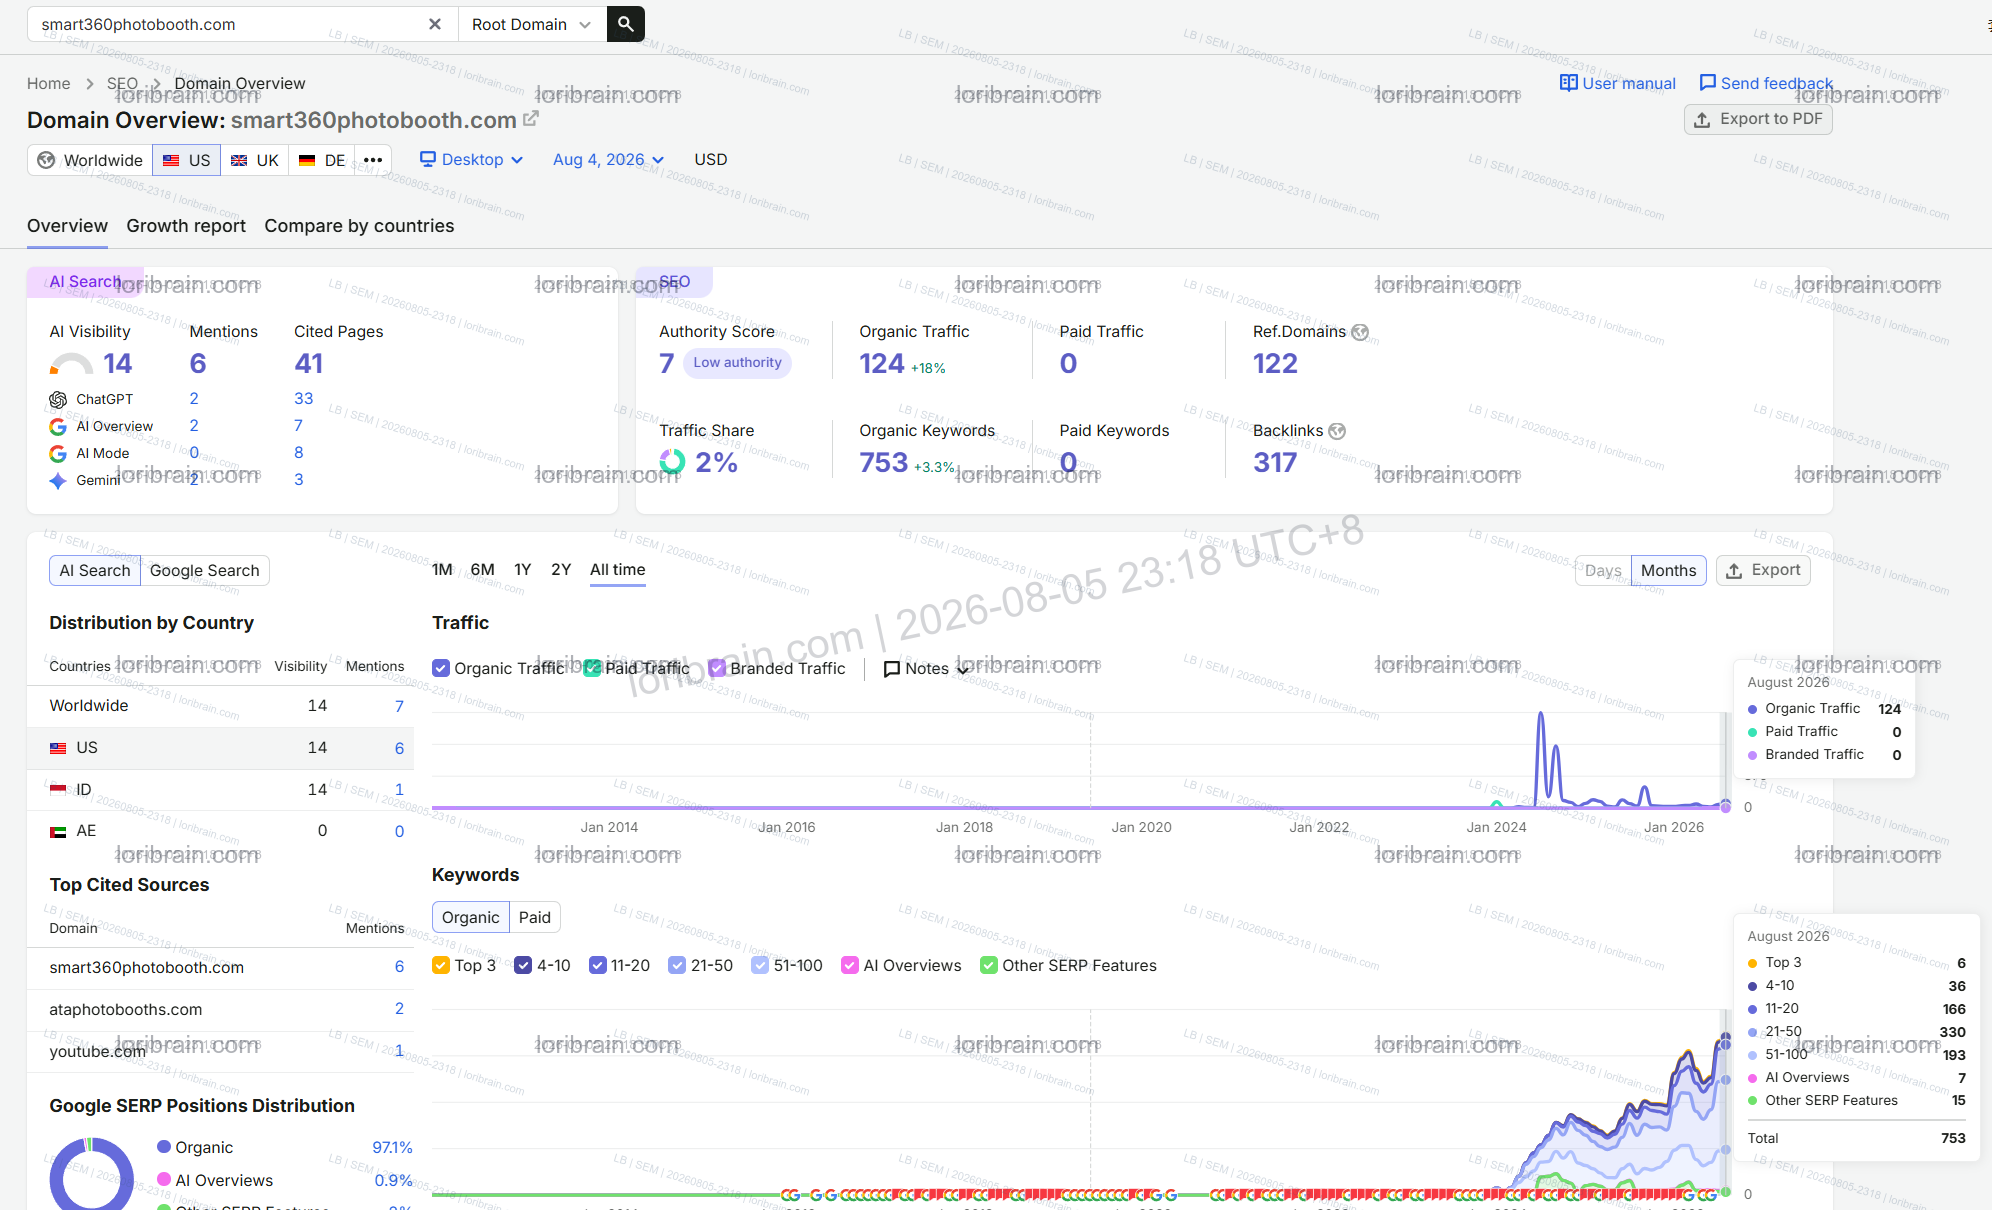Toggle the Organic Traffic checkbox

441,668
